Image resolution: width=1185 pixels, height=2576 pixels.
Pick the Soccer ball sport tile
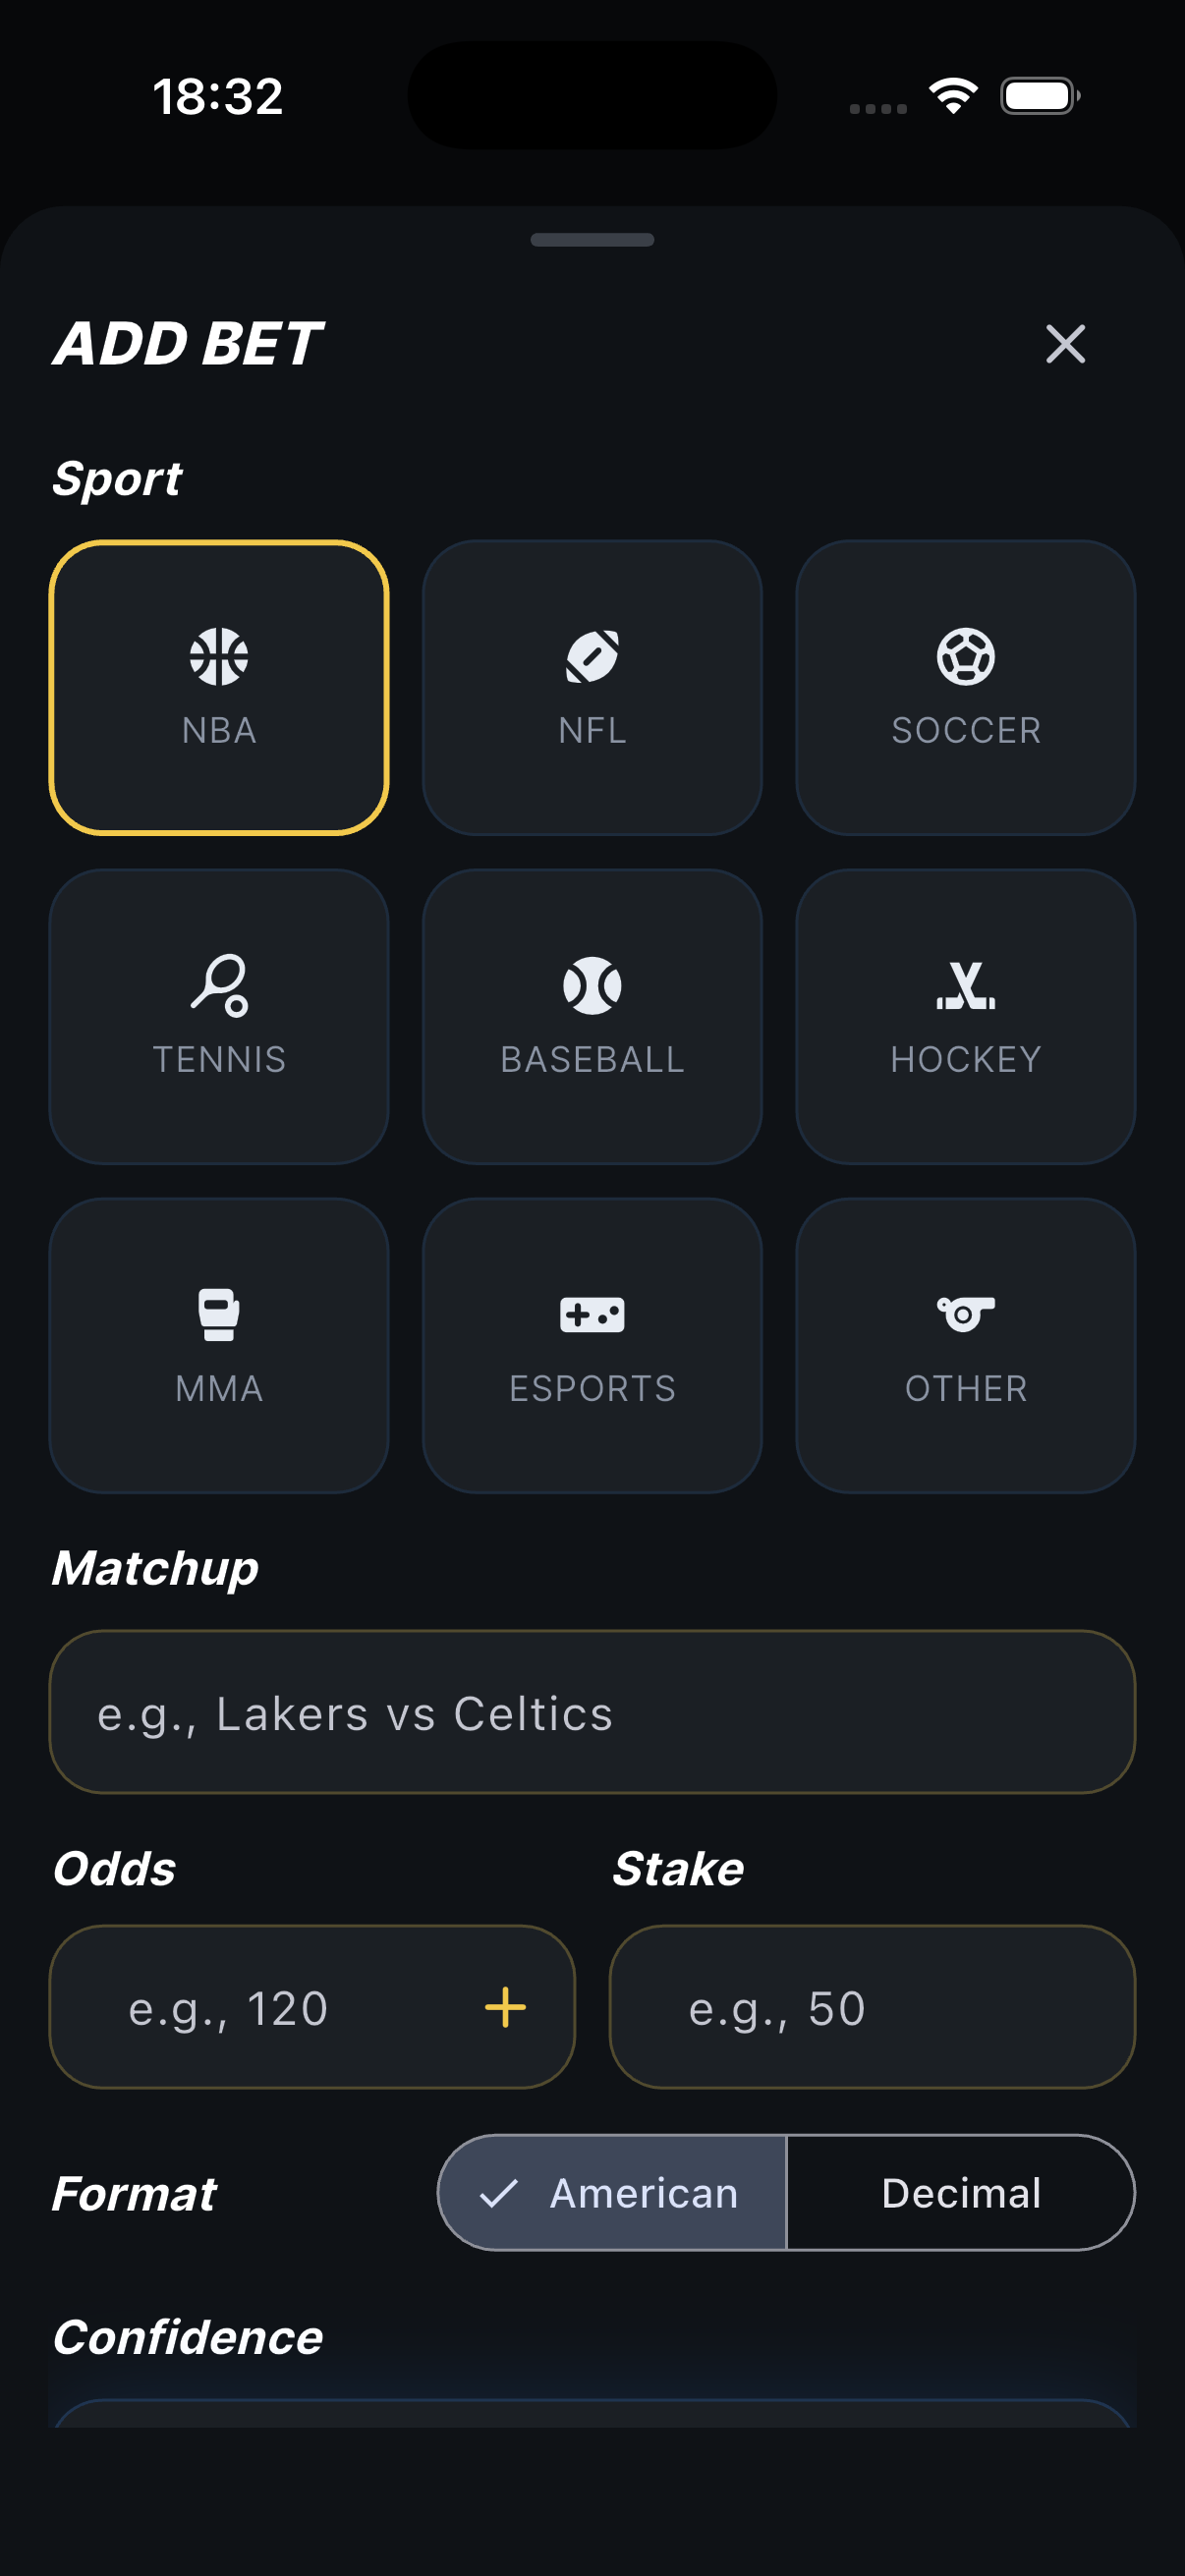[965, 687]
